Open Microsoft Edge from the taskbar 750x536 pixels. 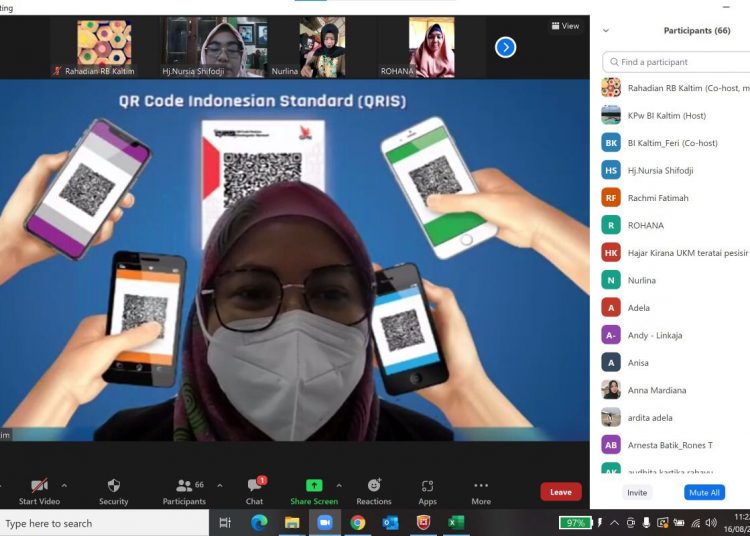tap(259, 522)
